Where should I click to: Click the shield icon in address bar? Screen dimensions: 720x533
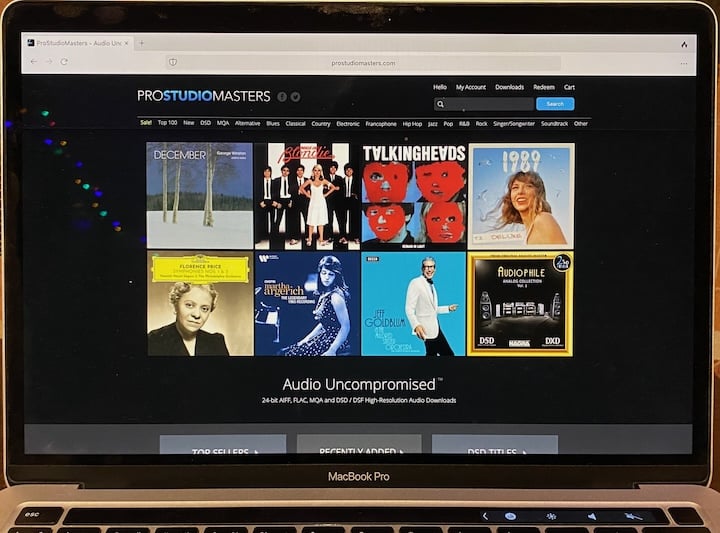point(173,62)
